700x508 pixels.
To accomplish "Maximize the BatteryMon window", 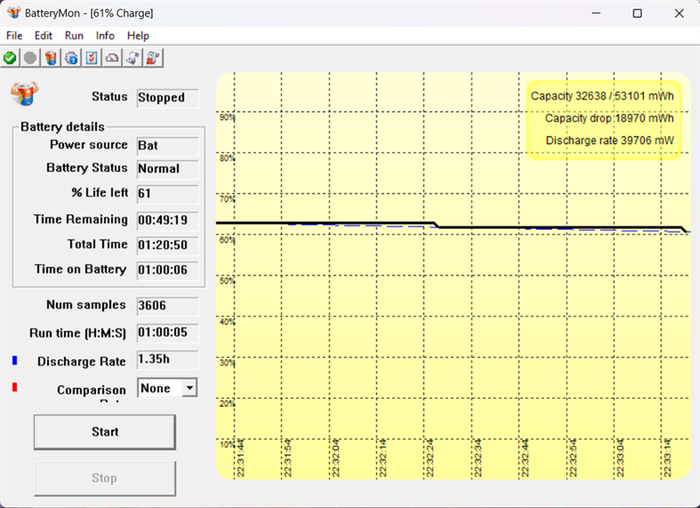I will [638, 13].
